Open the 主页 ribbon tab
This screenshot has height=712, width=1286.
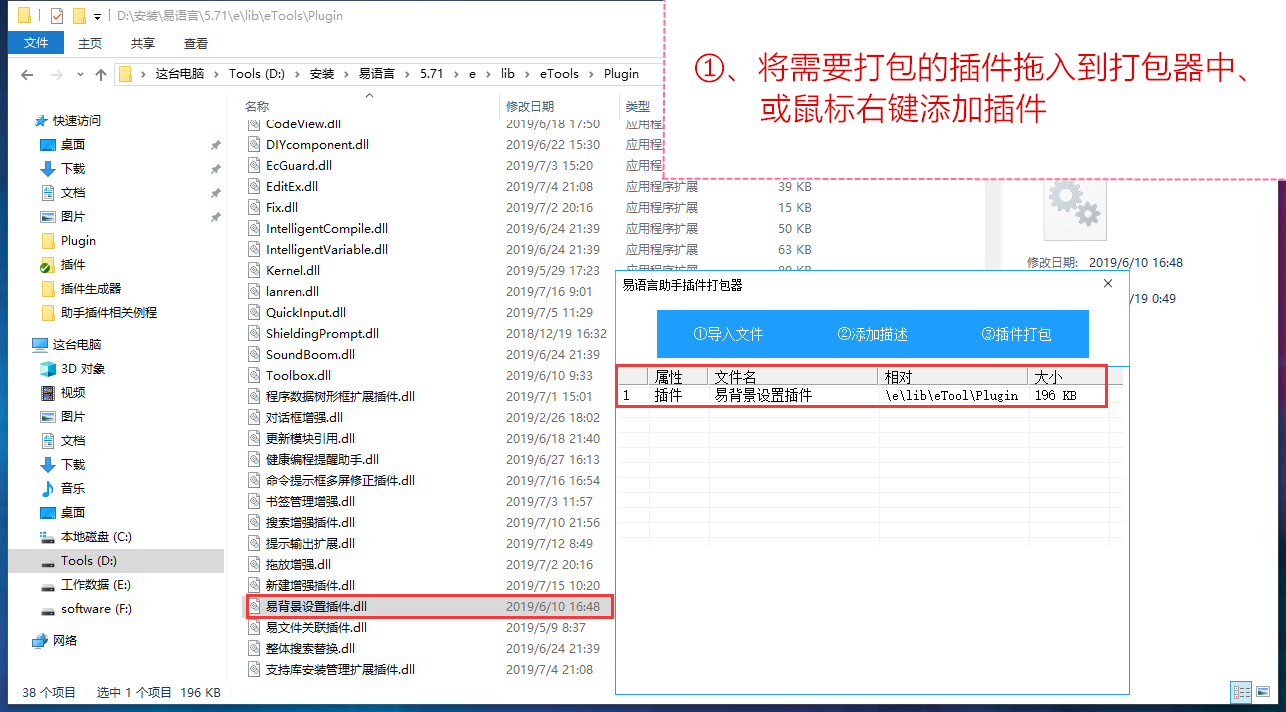pyautogui.click(x=90, y=43)
